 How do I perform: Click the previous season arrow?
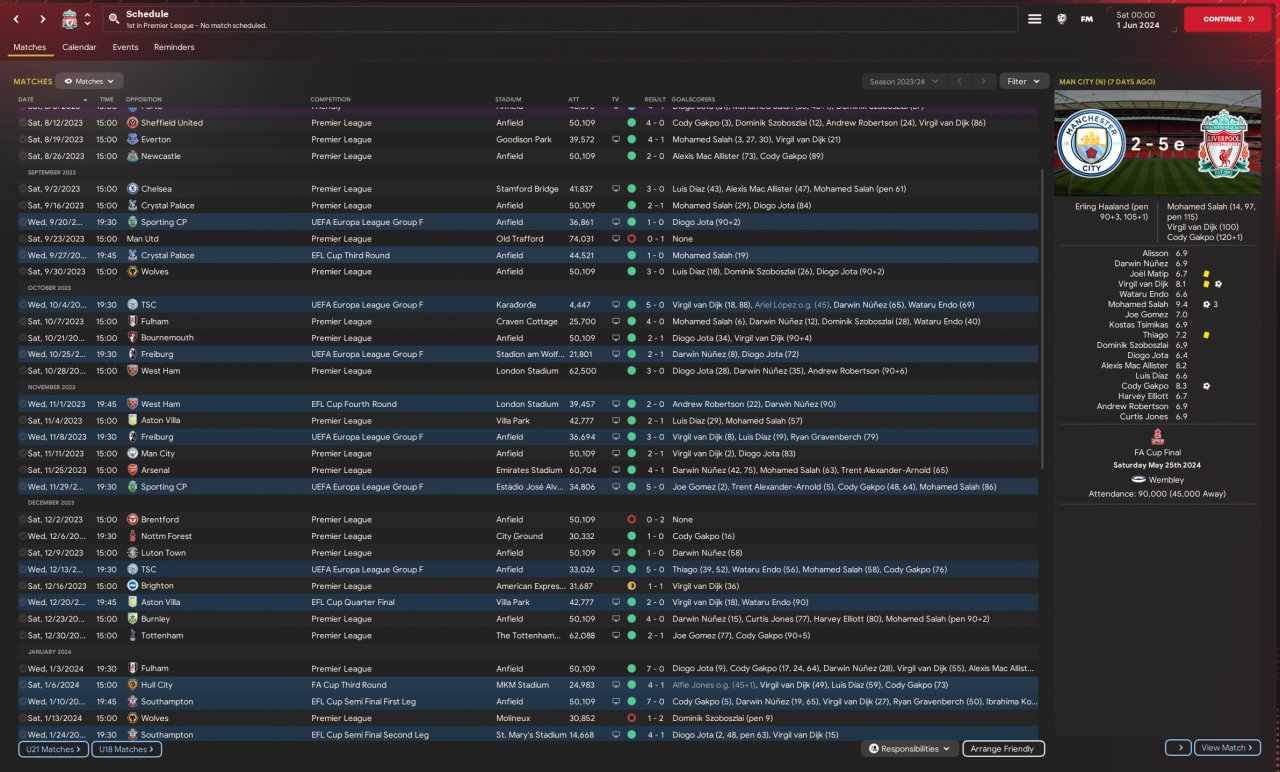click(960, 81)
